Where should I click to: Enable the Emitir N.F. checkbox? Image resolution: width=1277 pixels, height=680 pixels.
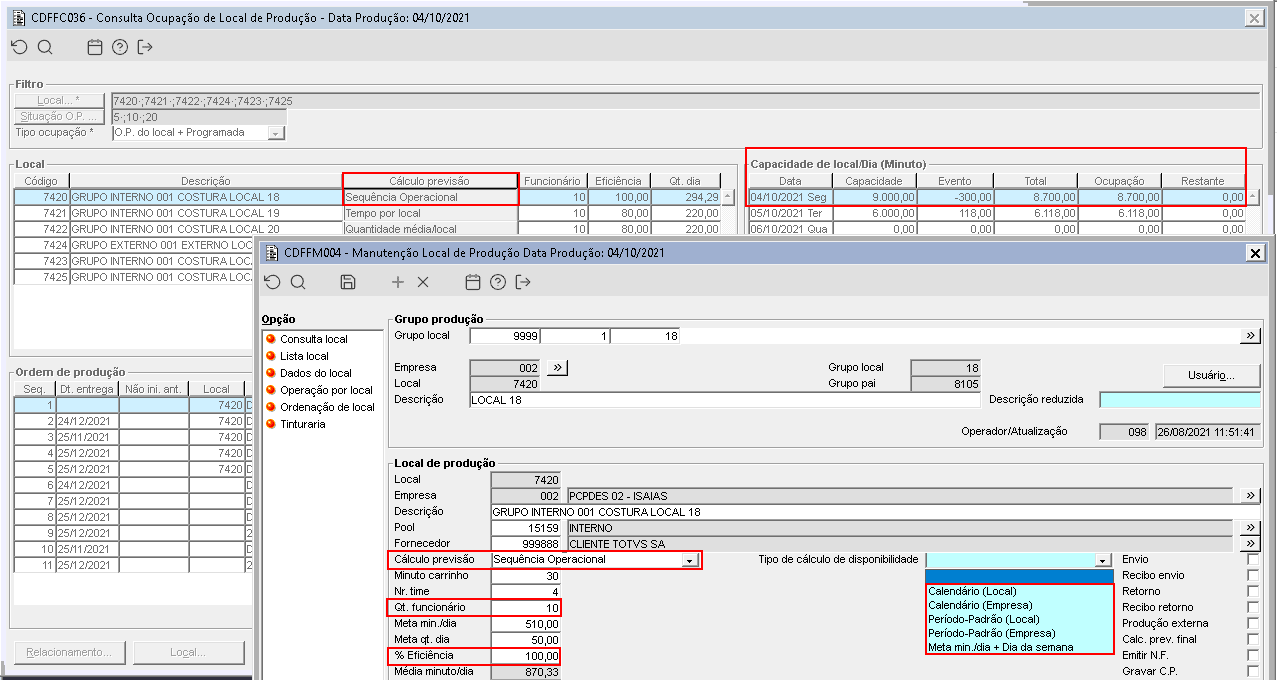click(1253, 655)
